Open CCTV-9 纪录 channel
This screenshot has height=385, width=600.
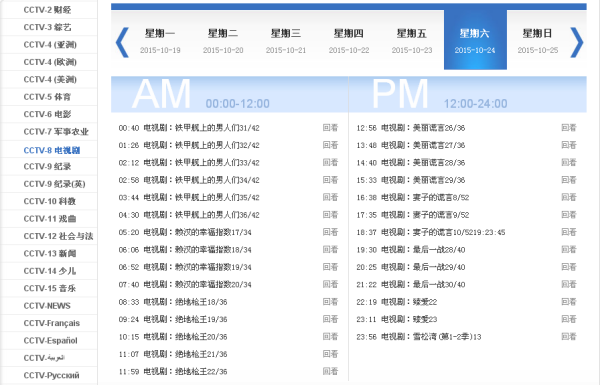(x=47, y=166)
